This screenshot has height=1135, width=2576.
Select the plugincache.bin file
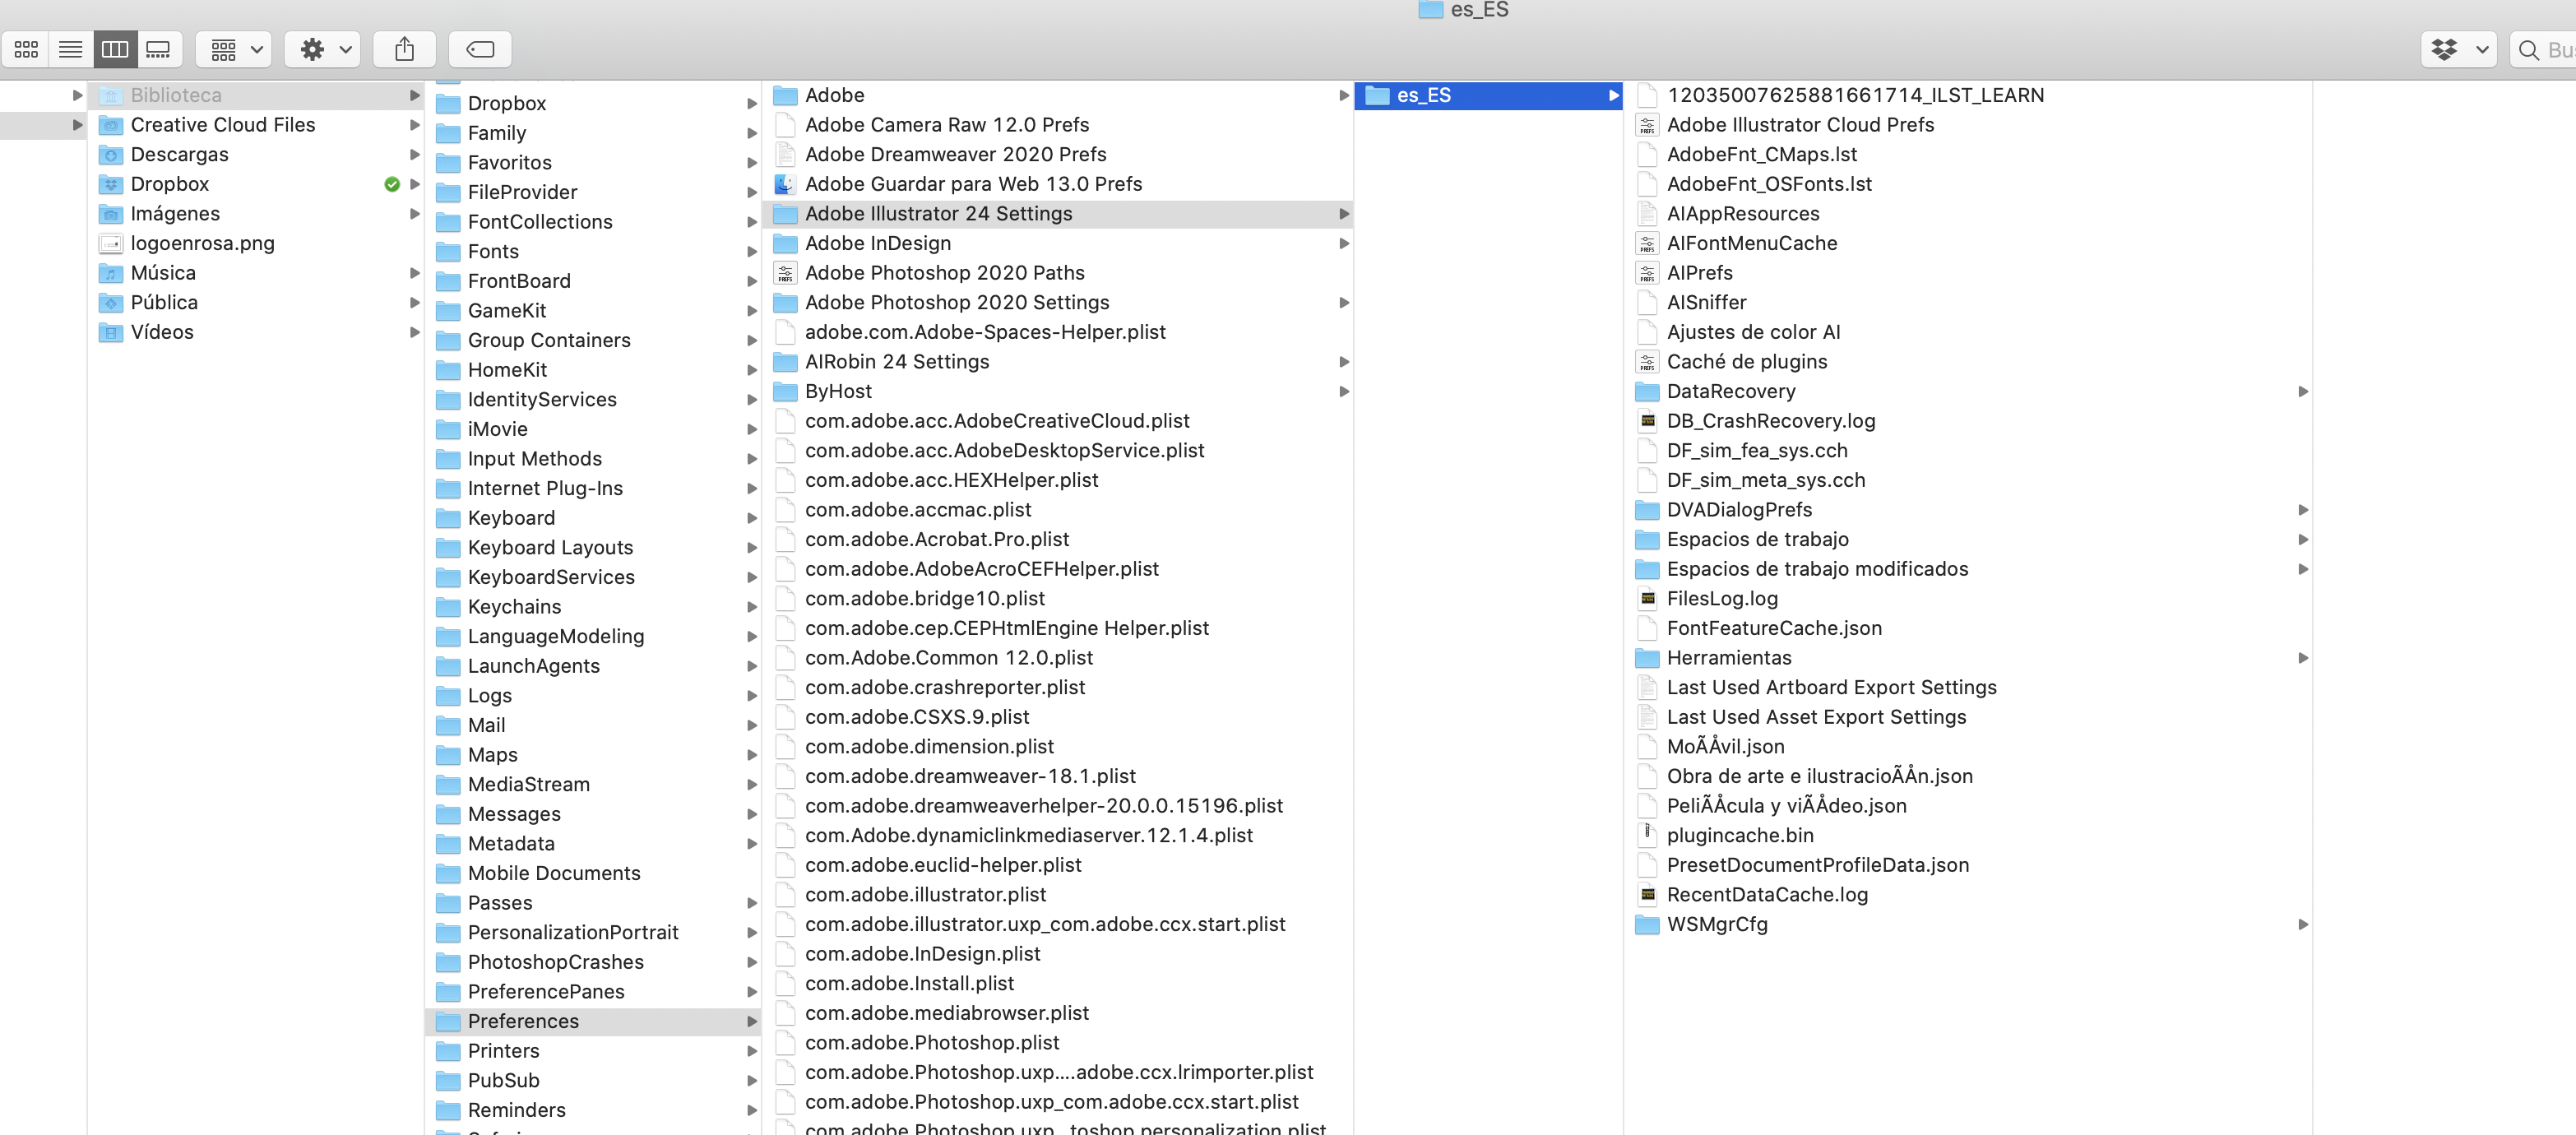click(x=1739, y=835)
